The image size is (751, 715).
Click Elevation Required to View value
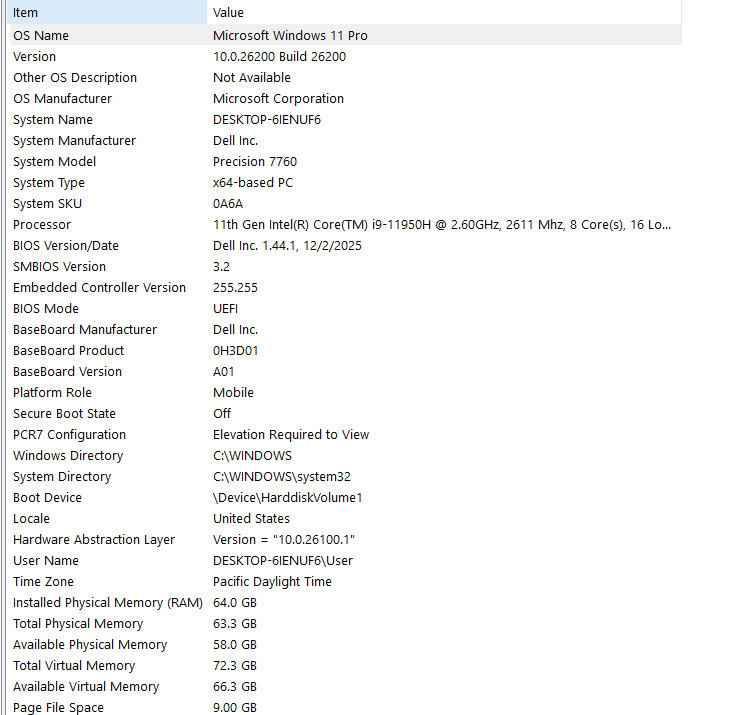[x=291, y=435]
